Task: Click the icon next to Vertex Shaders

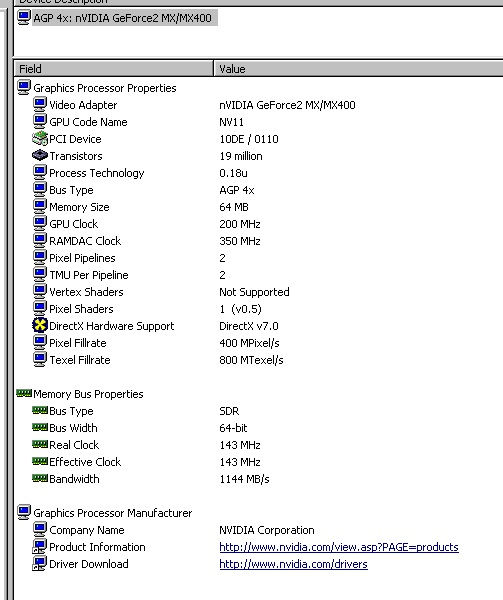Action: click(x=40, y=292)
